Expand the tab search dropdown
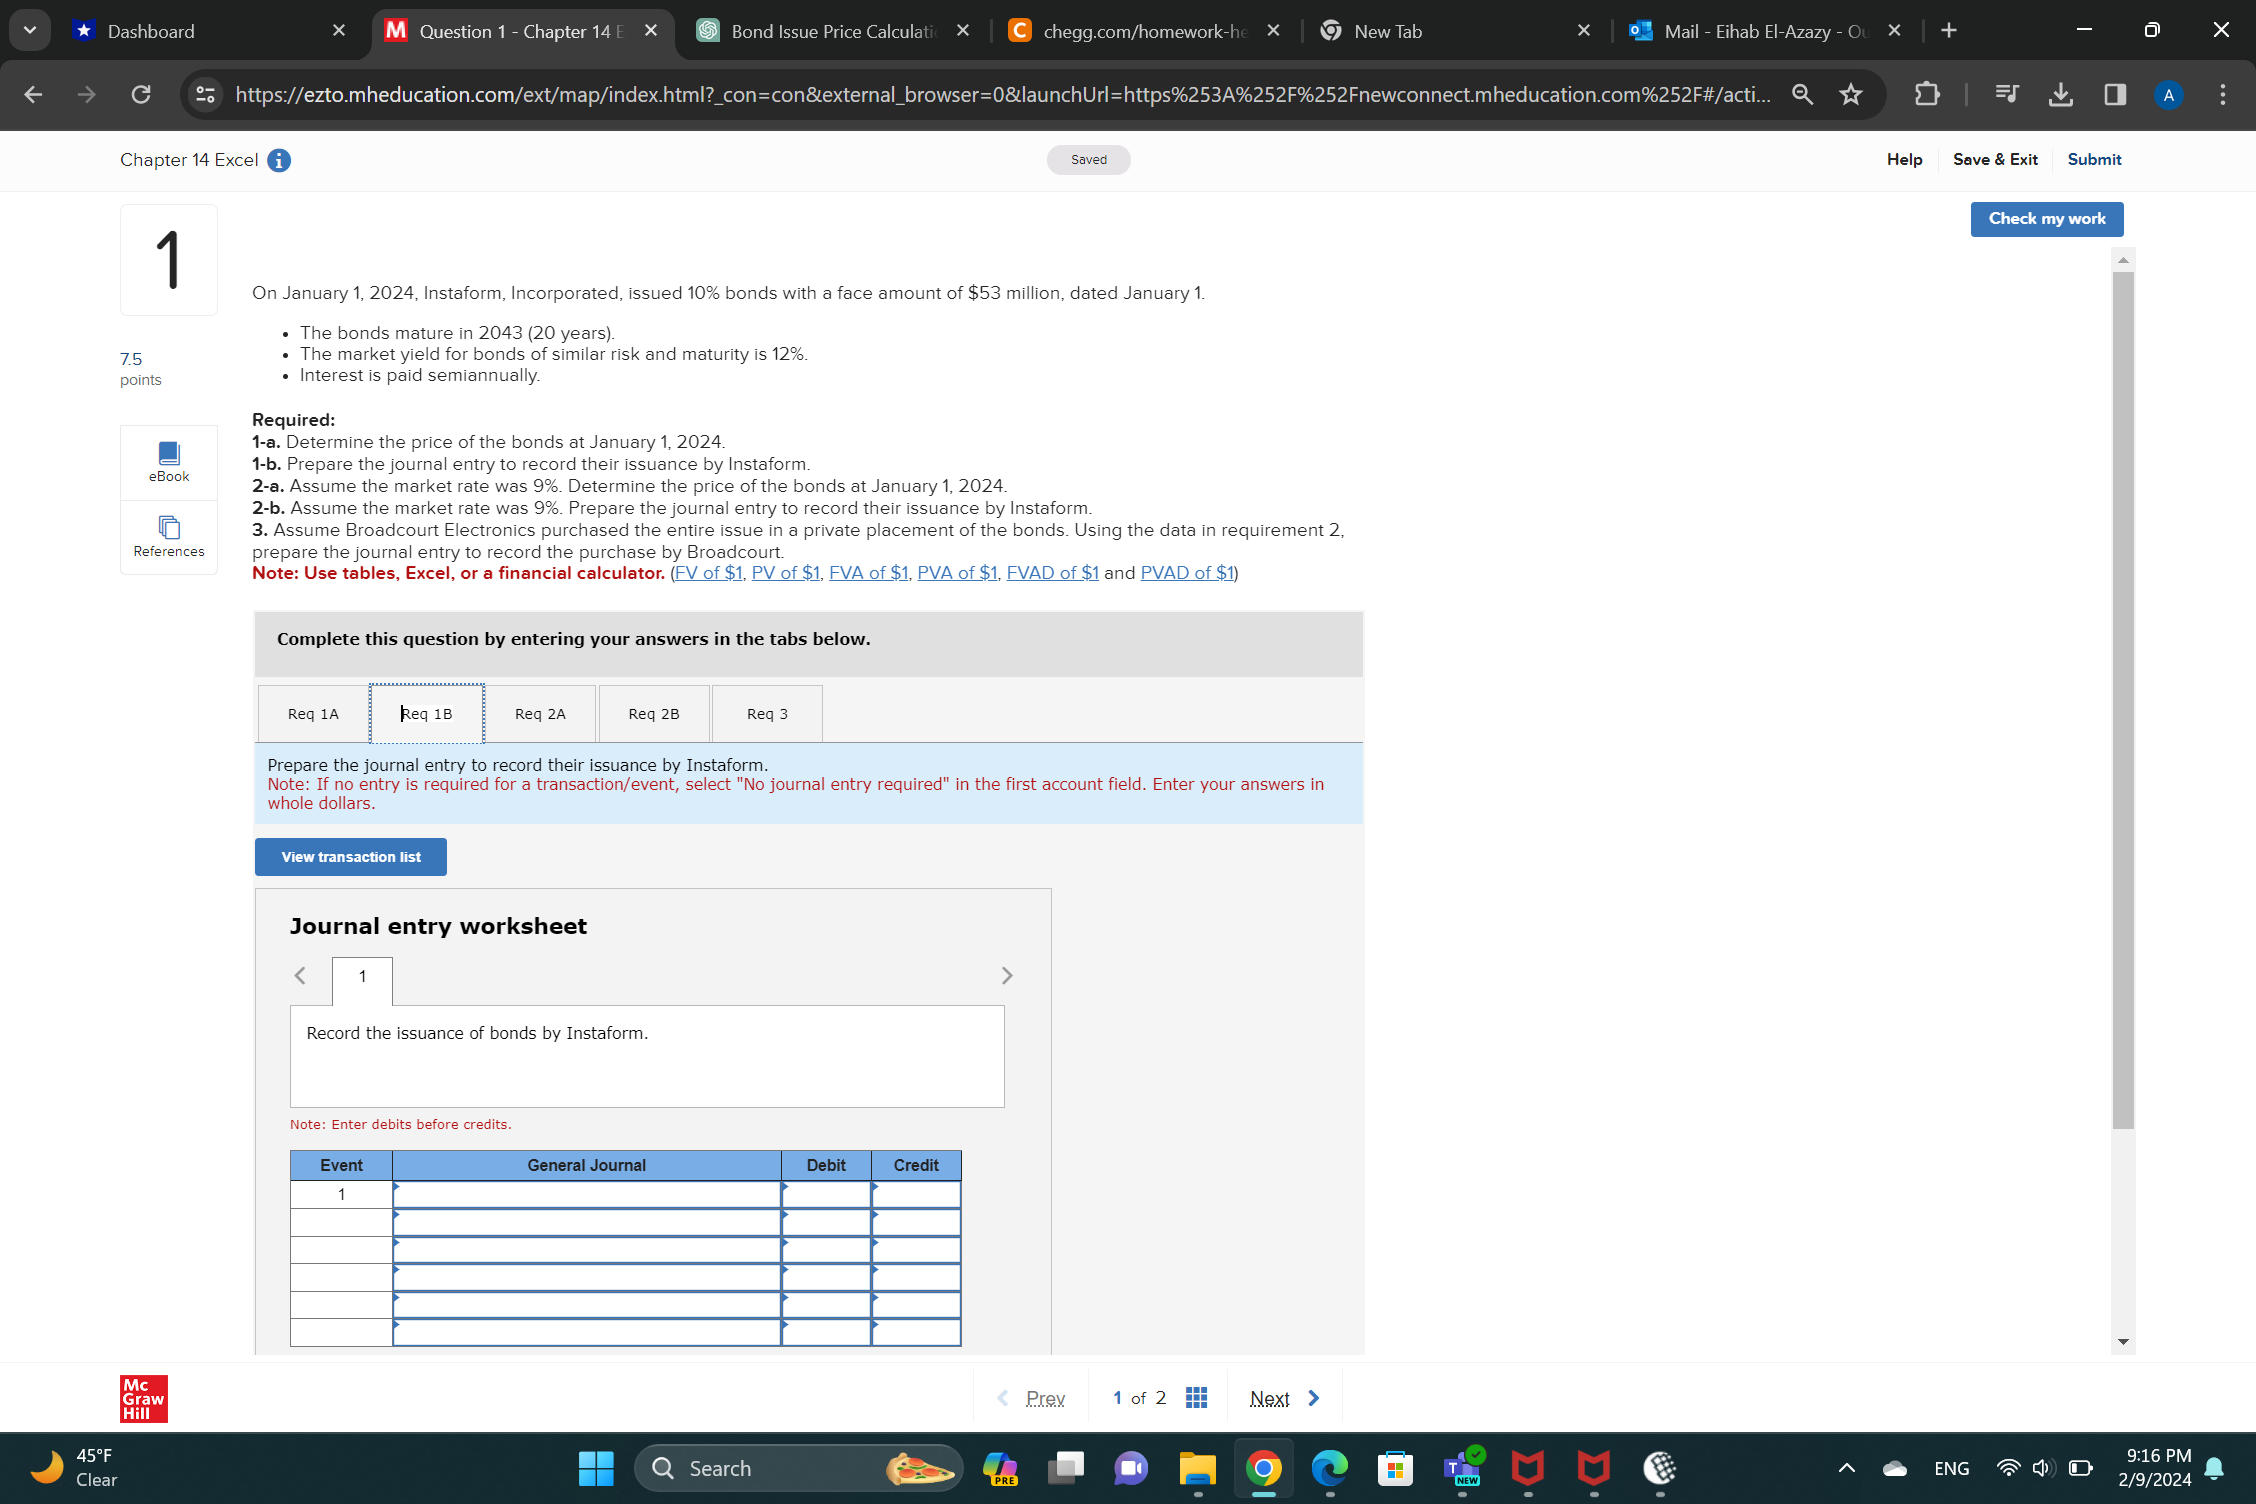 point(29,30)
